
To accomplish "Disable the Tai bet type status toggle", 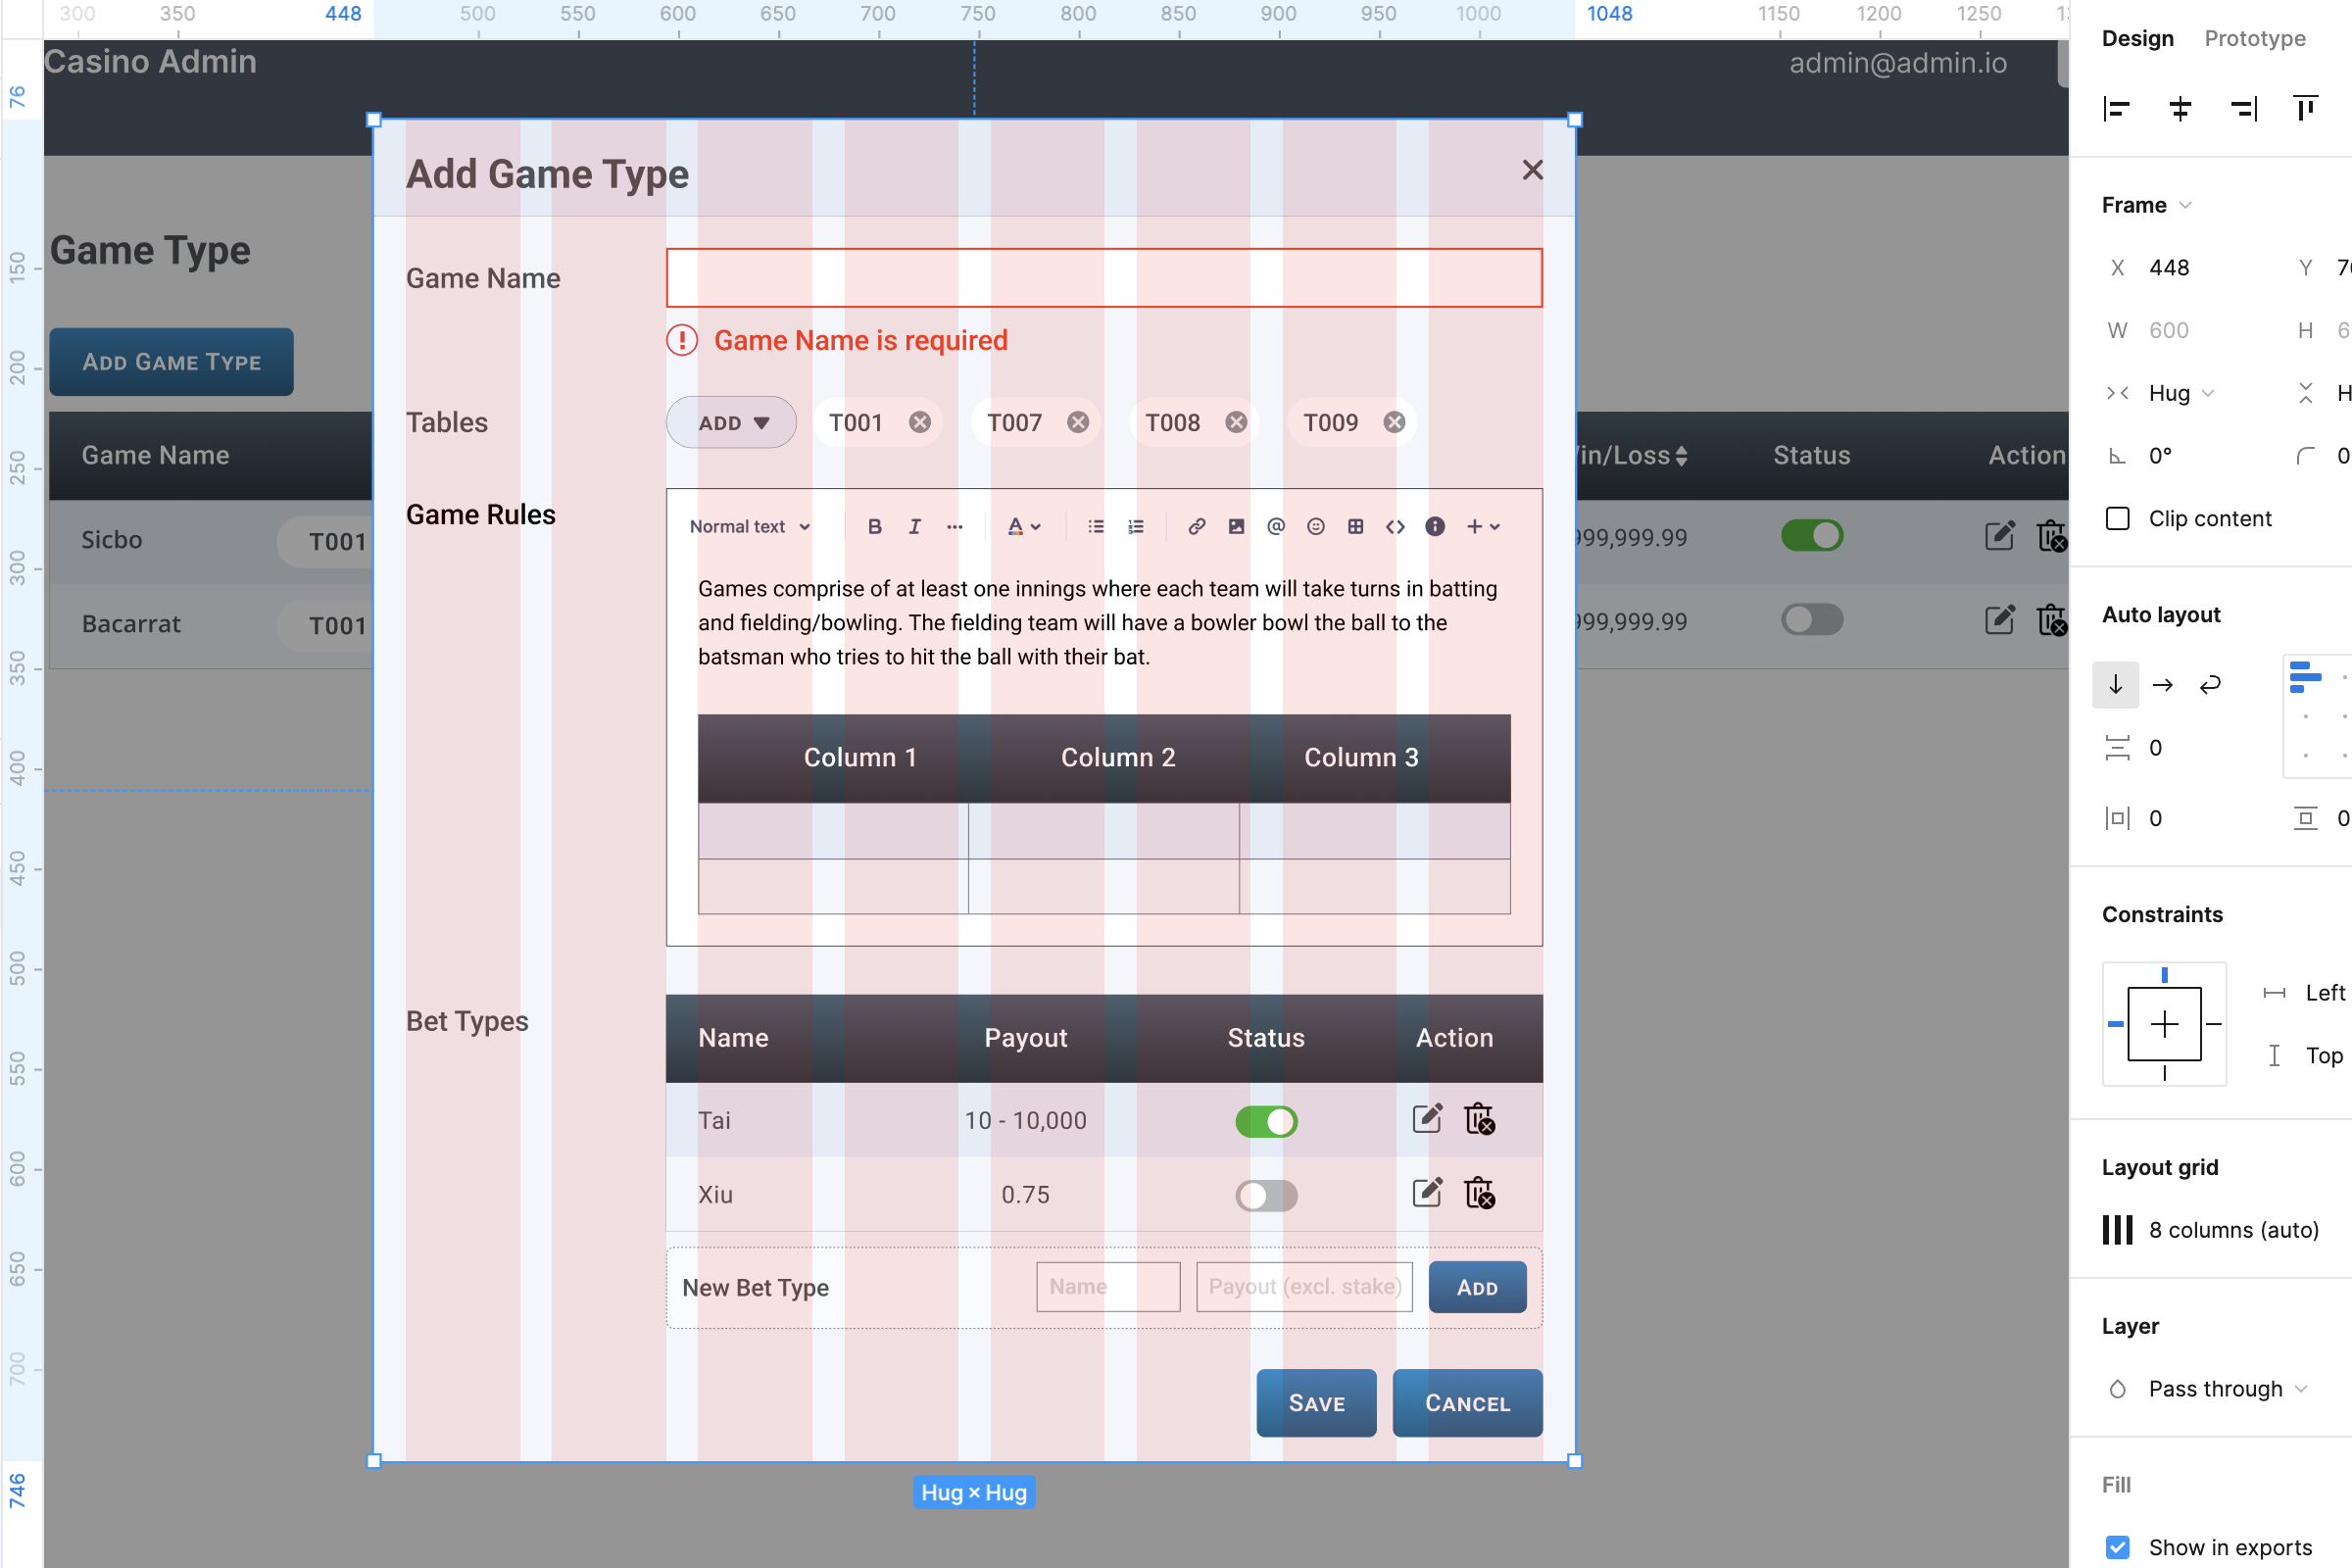I will tap(1266, 1121).
